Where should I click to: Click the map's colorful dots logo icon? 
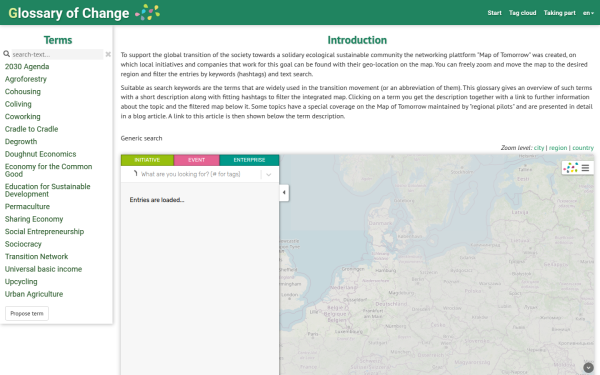[x=571, y=168]
